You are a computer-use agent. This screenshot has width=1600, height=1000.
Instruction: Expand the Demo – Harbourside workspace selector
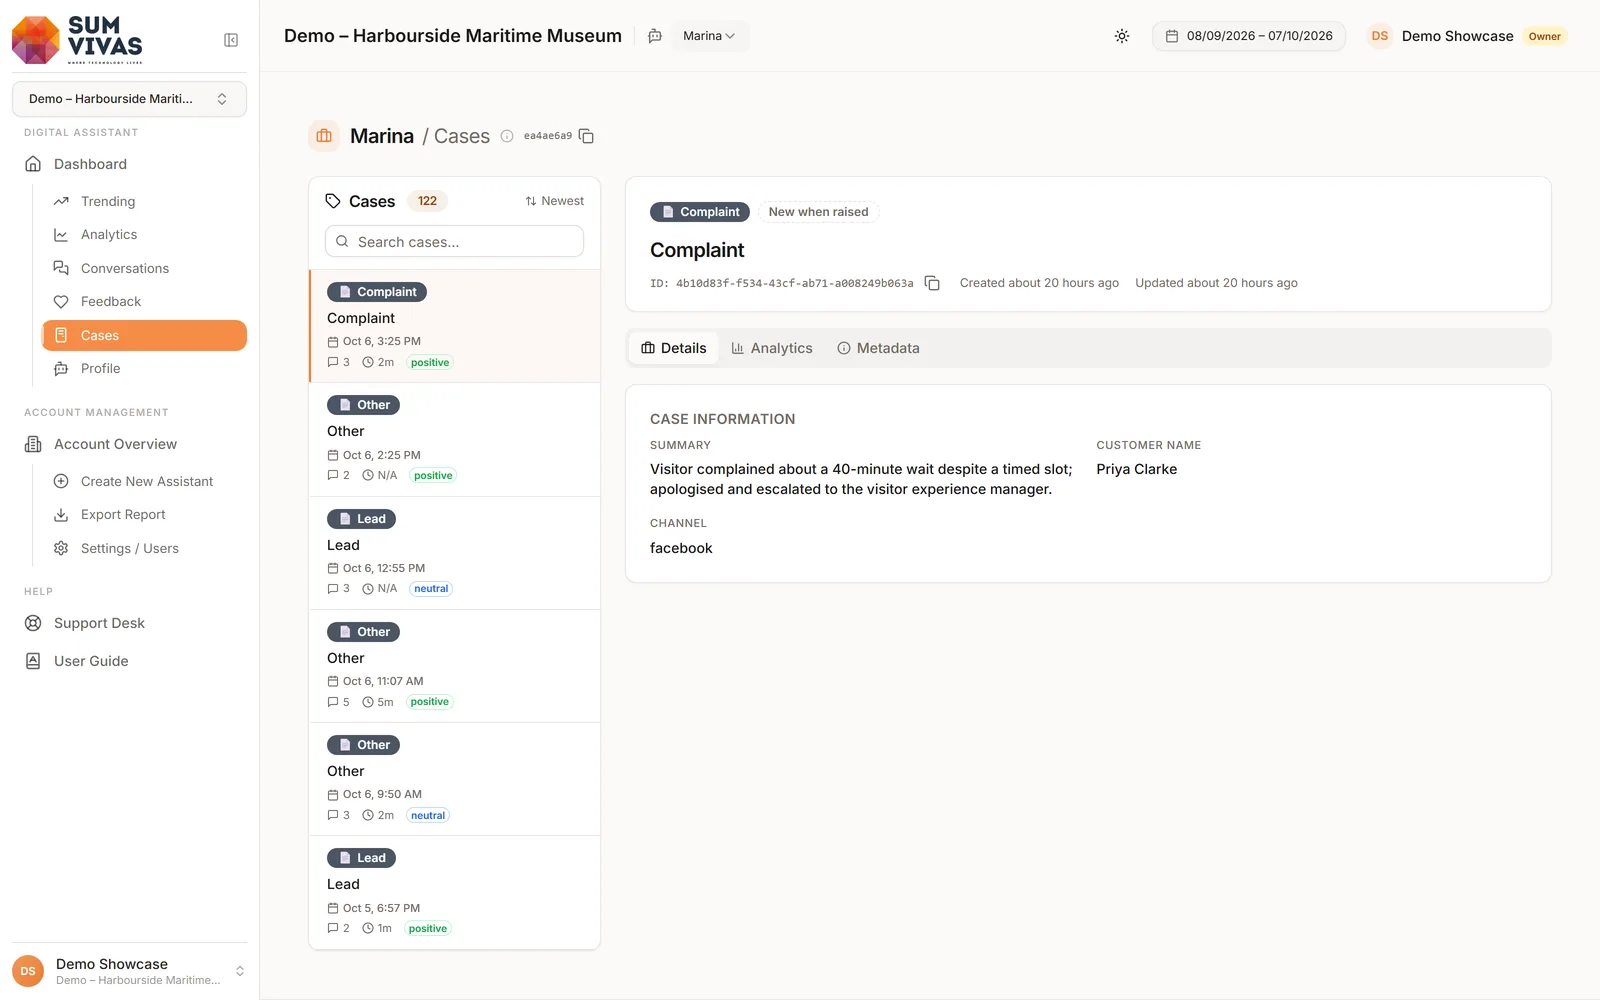(x=129, y=99)
